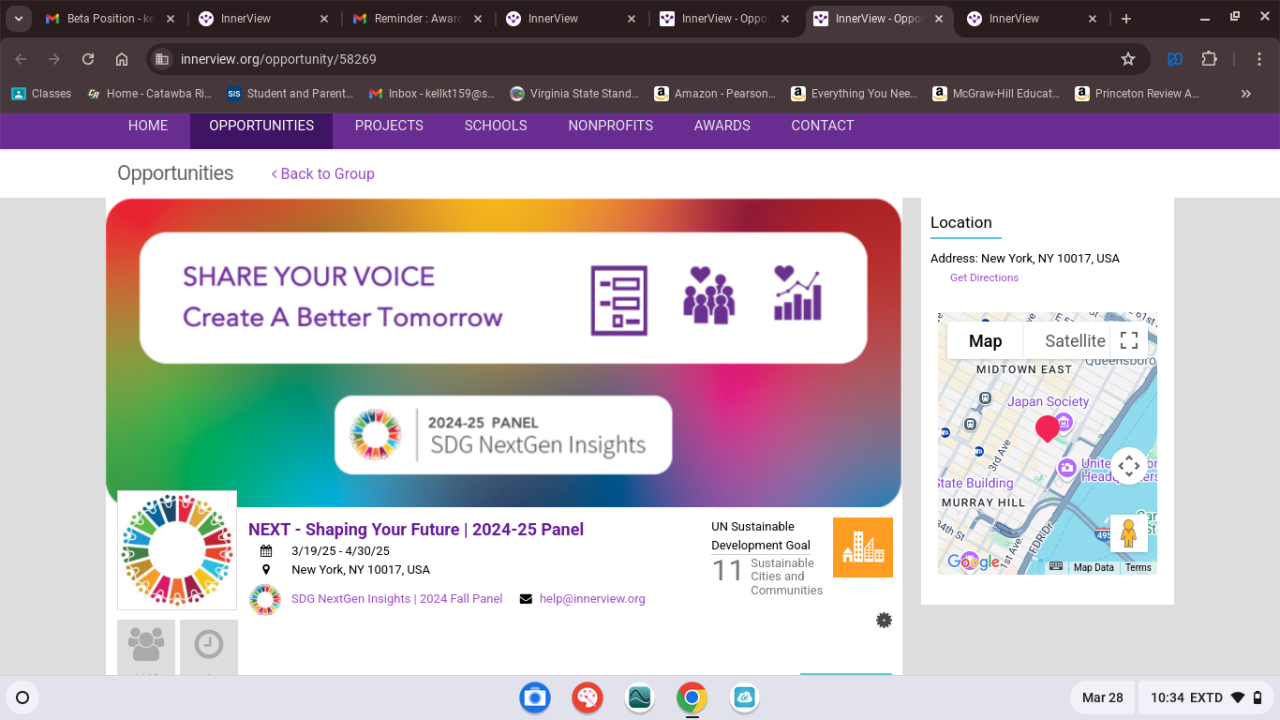
Task: Open the paint palette app on shelf
Action: point(587,698)
